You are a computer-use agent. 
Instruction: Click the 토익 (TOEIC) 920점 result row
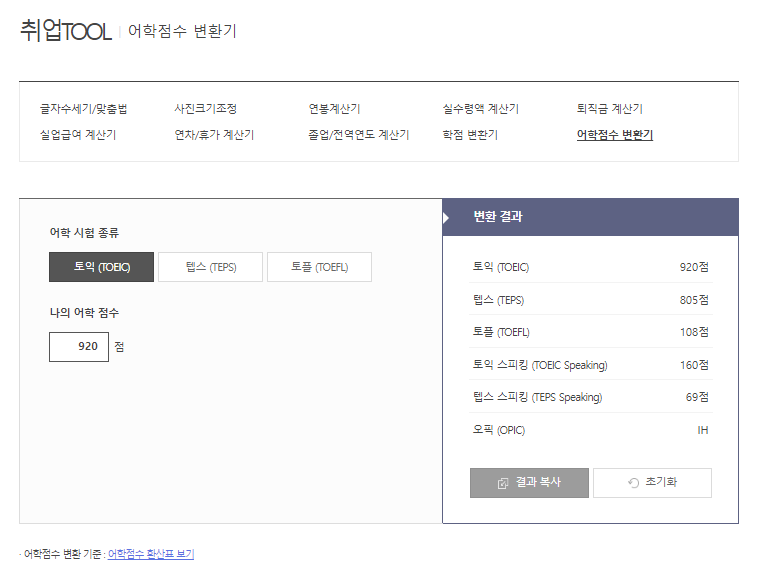pos(591,267)
